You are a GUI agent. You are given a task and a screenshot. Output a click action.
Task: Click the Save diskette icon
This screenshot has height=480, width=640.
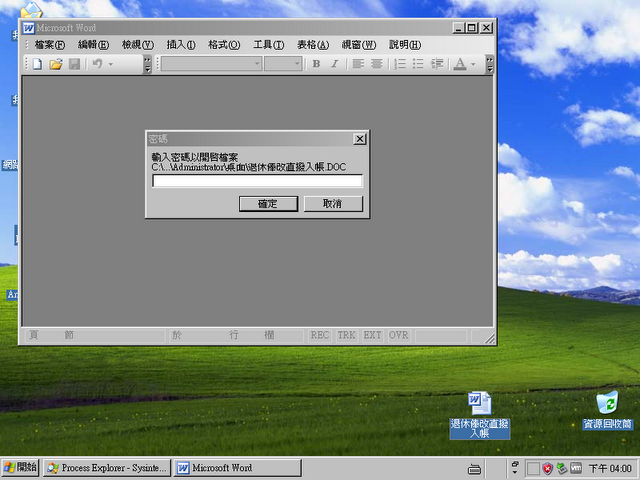[74, 64]
